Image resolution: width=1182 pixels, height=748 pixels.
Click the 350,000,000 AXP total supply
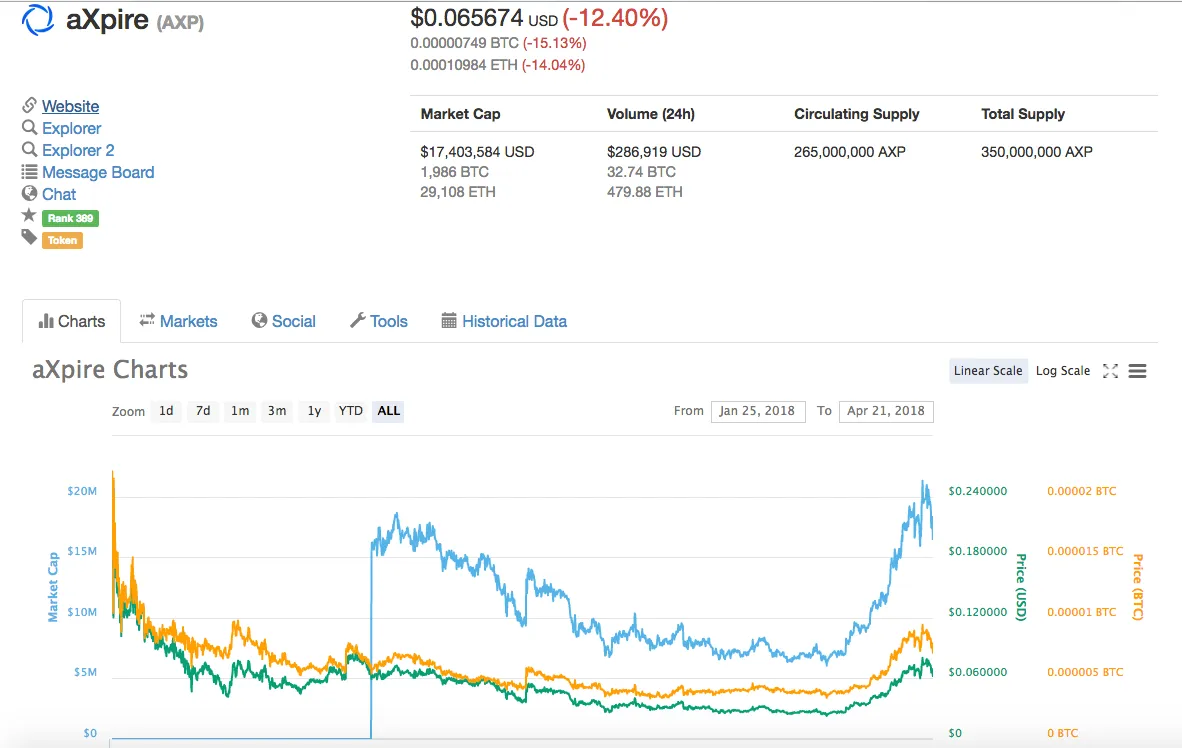point(1037,152)
